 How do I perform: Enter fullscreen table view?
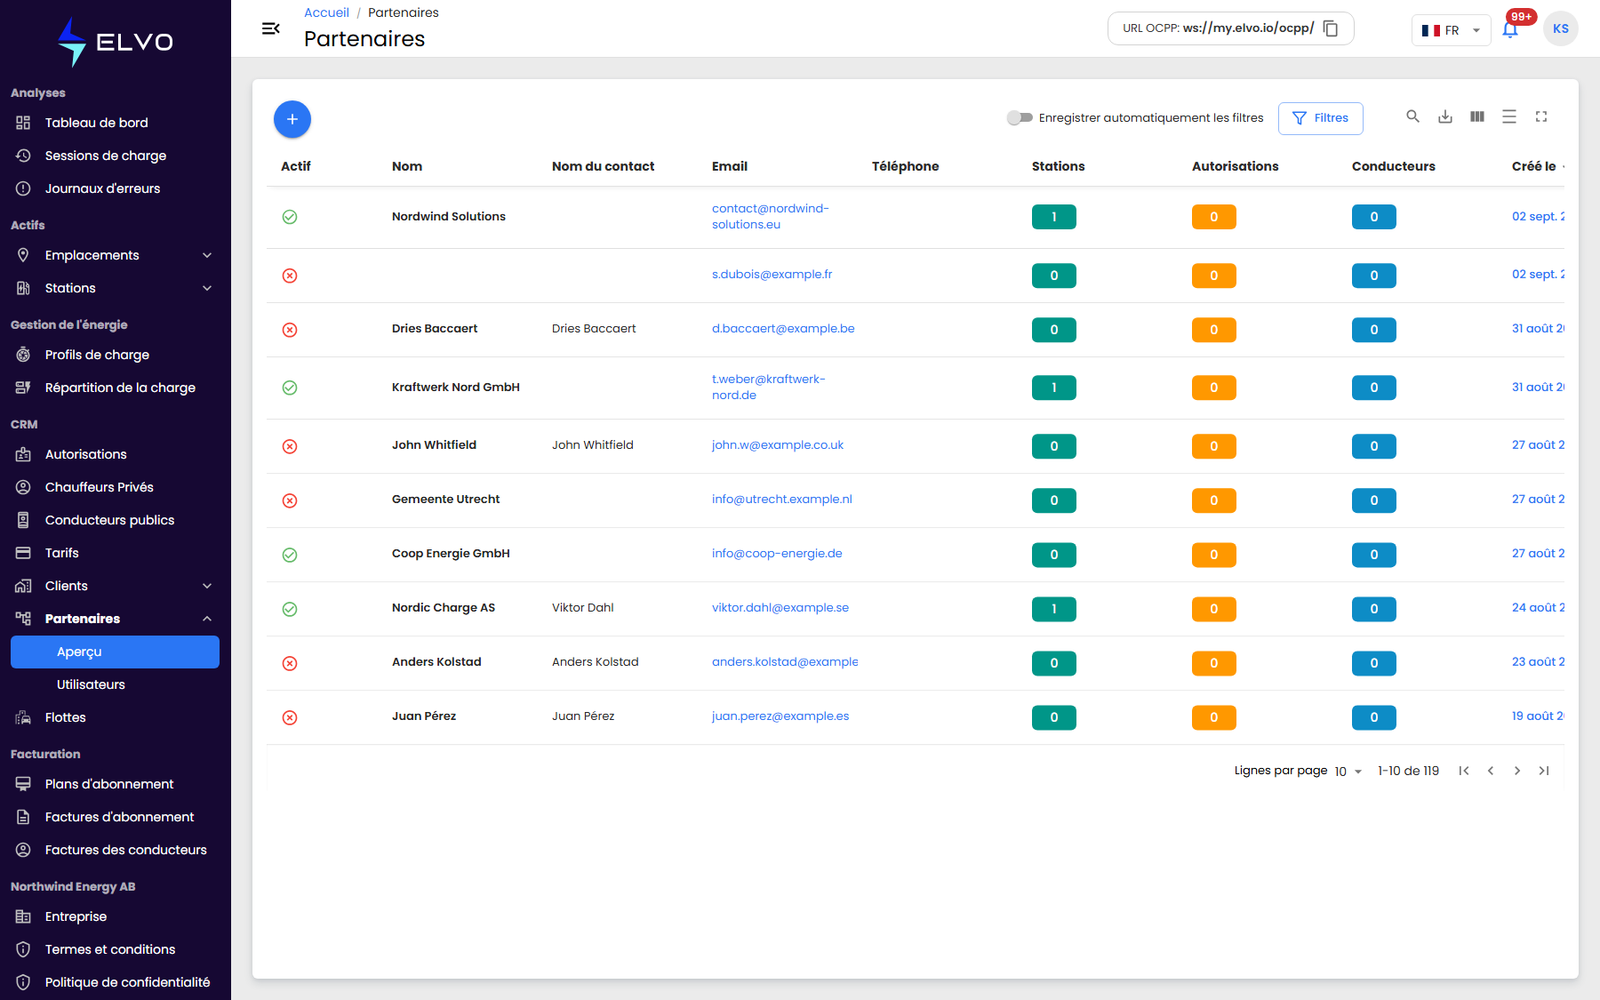(1541, 117)
